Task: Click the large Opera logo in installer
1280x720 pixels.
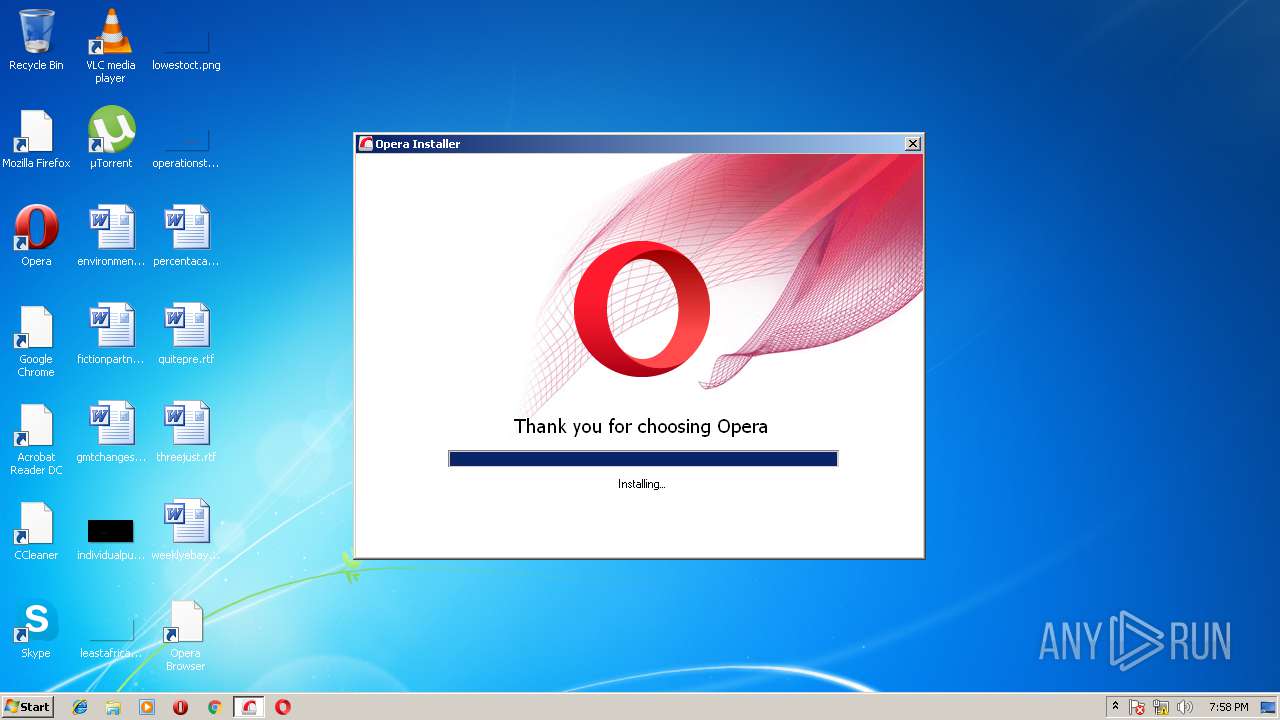Action: coord(642,310)
